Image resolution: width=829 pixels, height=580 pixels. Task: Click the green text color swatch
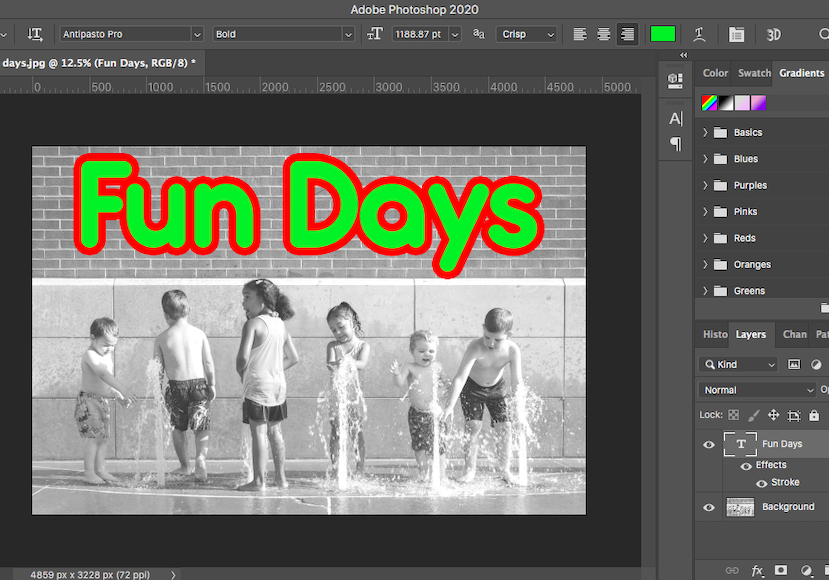[662, 34]
